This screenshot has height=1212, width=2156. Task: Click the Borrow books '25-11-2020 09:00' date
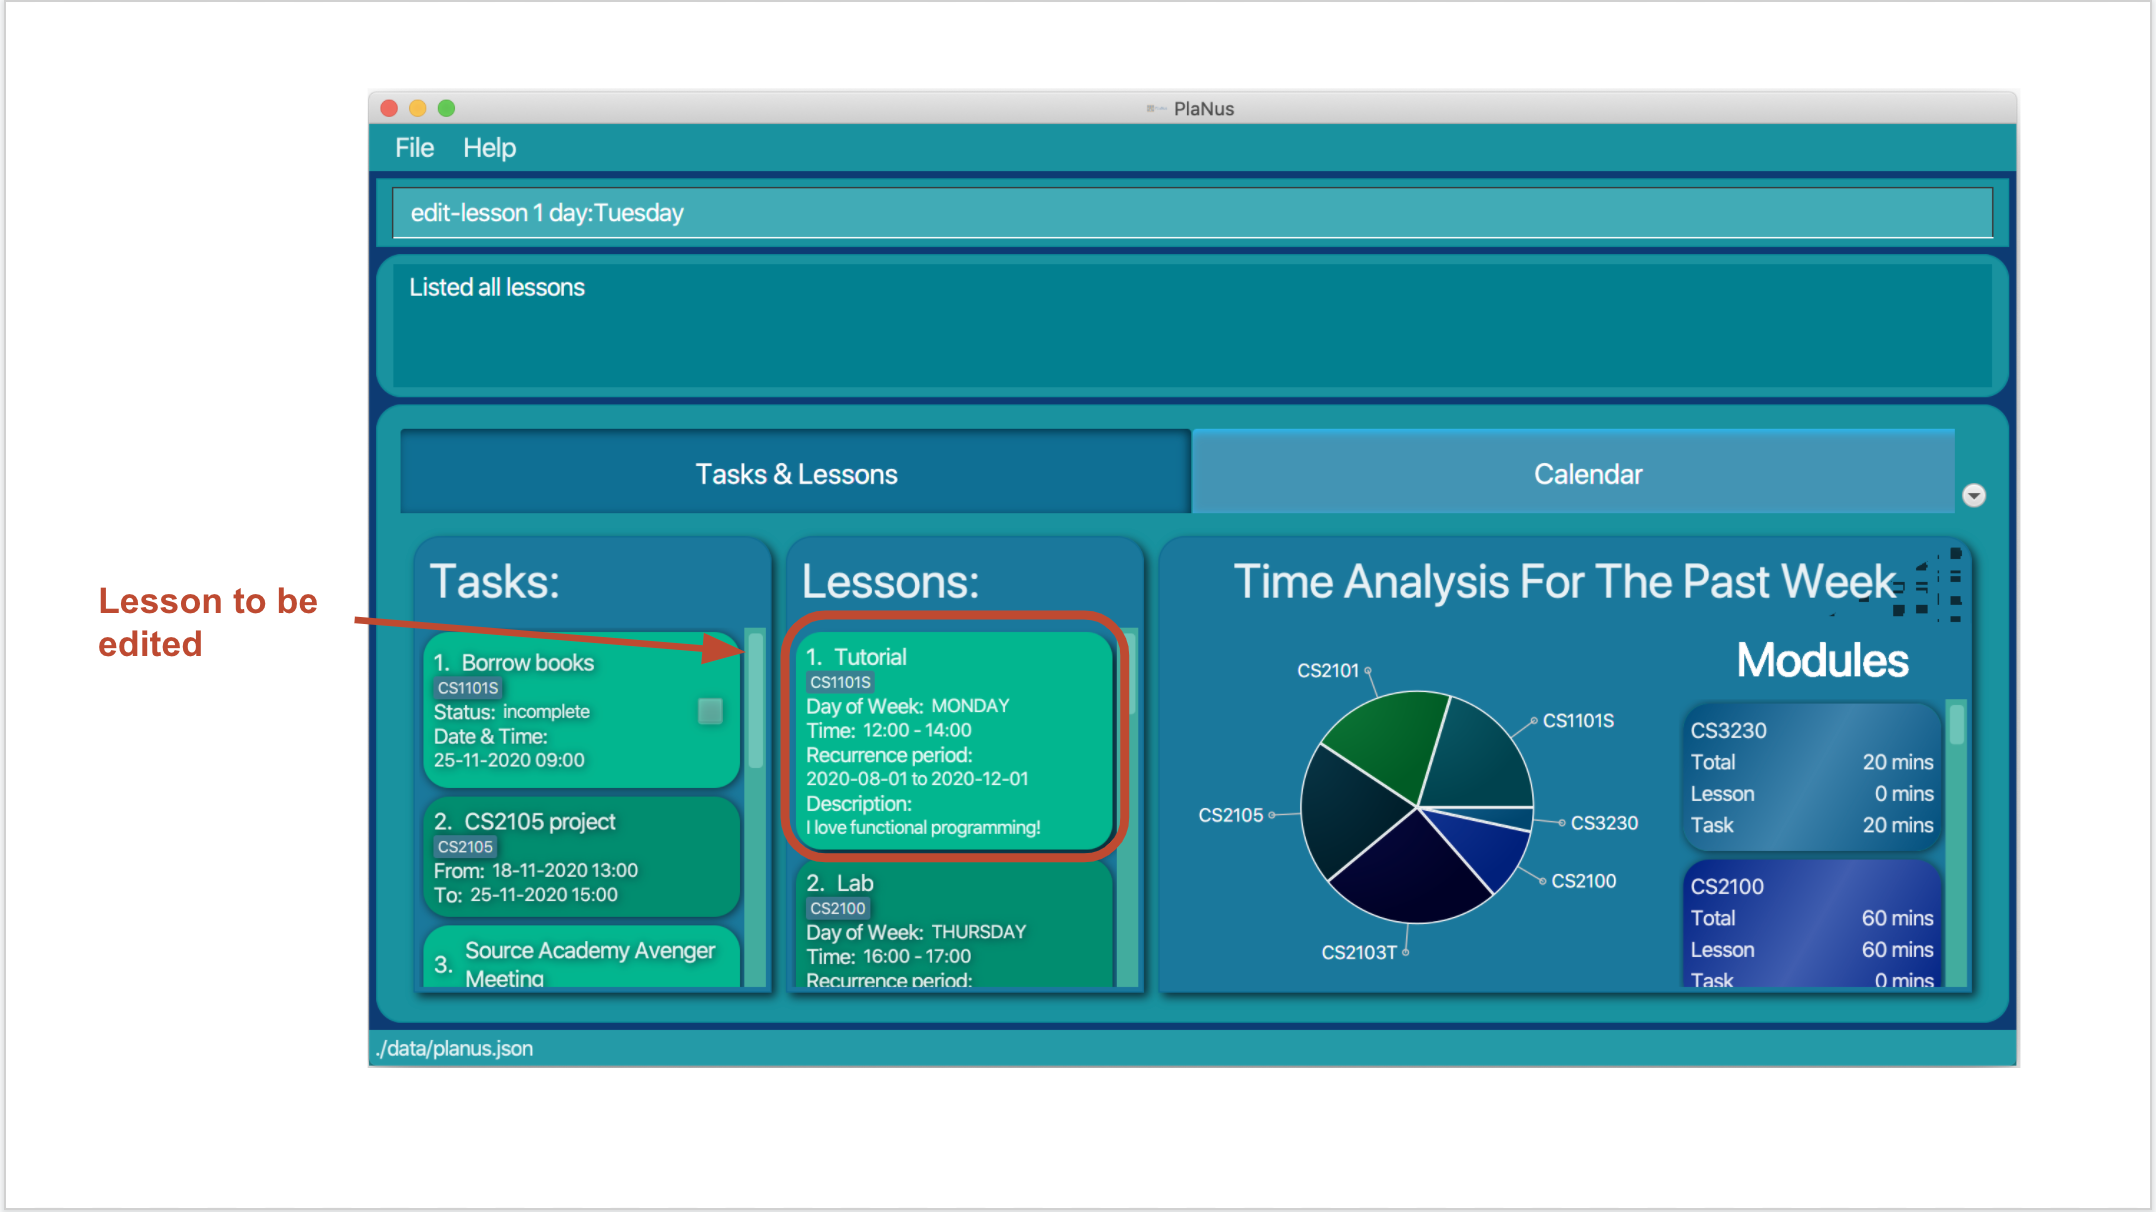coord(509,761)
